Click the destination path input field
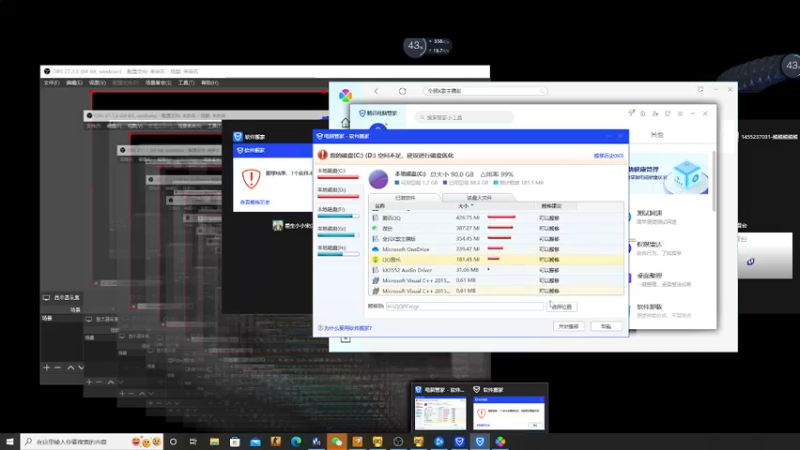The height and width of the screenshot is (450, 800). pyautogui.click(x=464, y=307)
